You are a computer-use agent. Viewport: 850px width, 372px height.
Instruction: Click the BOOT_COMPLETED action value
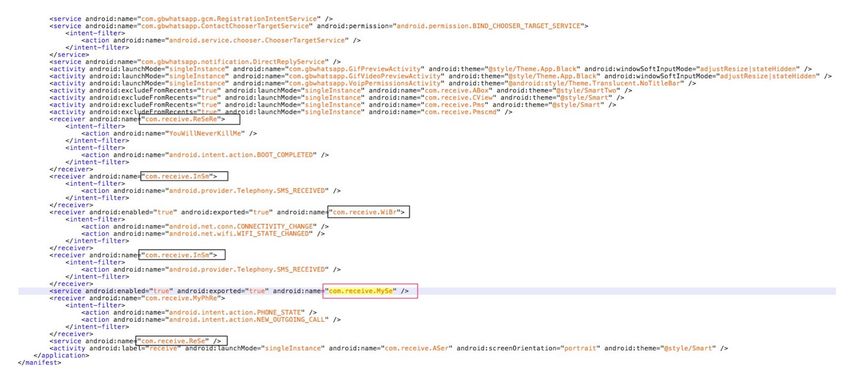[x=241, y=155]
